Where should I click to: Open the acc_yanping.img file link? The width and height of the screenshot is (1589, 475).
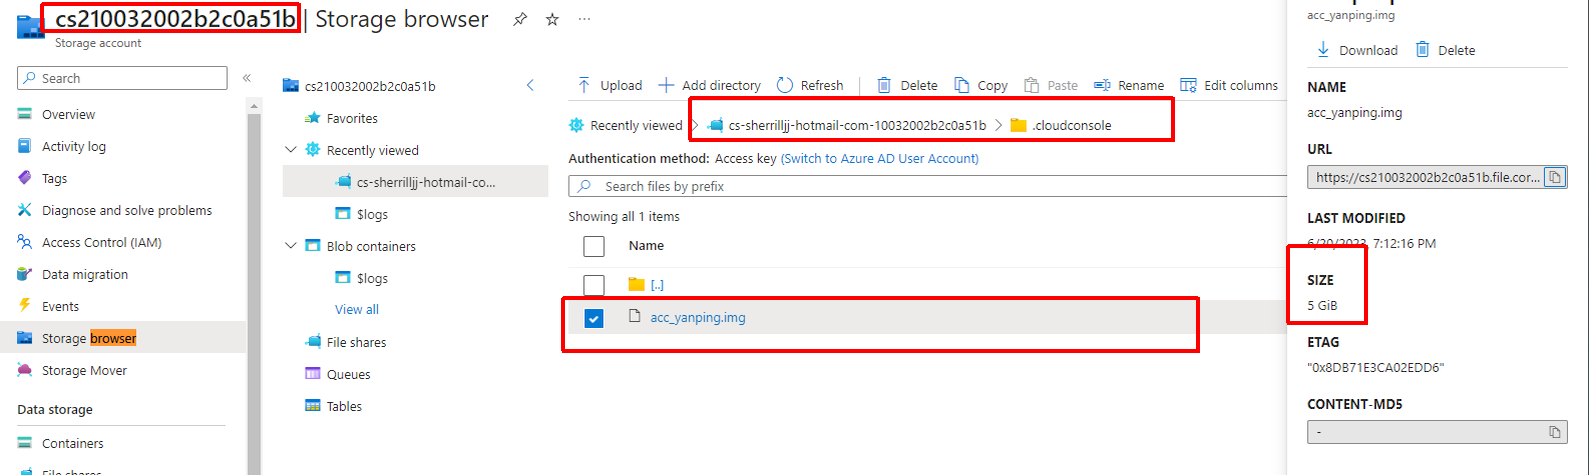pos(698,318)
